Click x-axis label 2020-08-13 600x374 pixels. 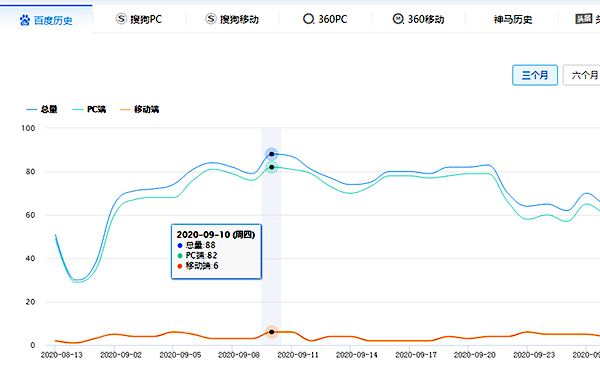(x=62, y=355)
